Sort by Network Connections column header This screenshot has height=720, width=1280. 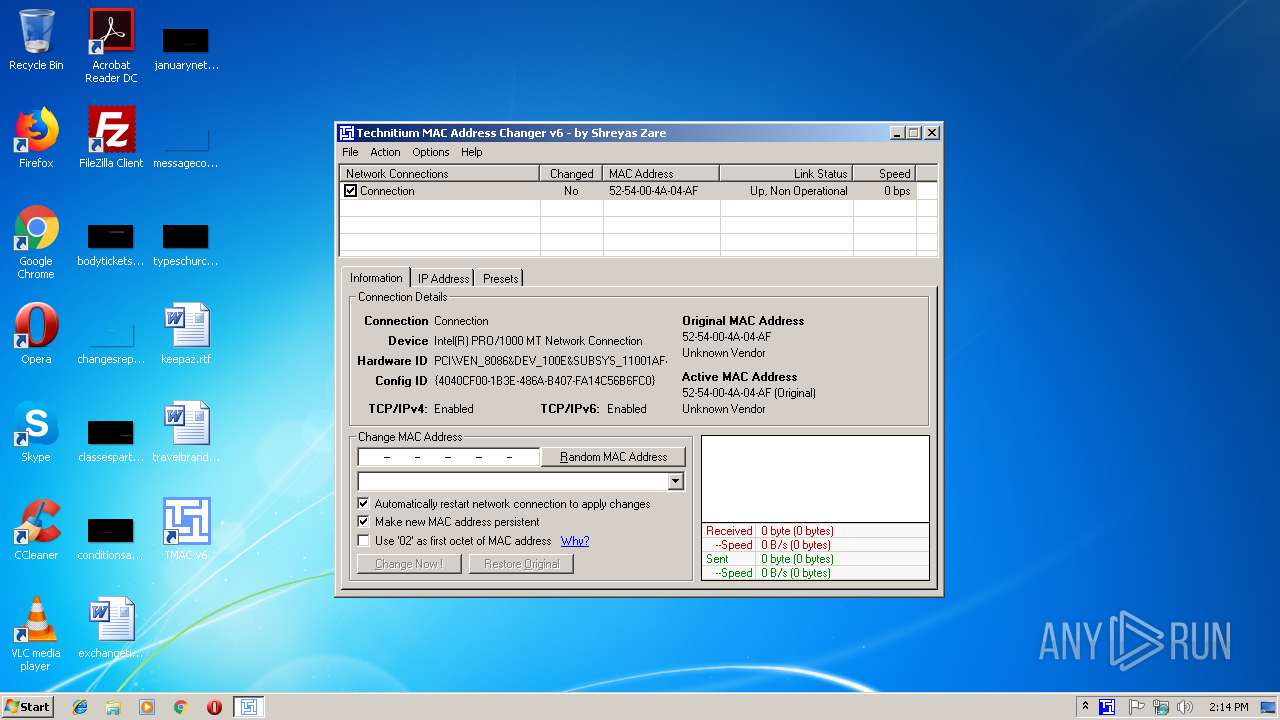(440, 173)
